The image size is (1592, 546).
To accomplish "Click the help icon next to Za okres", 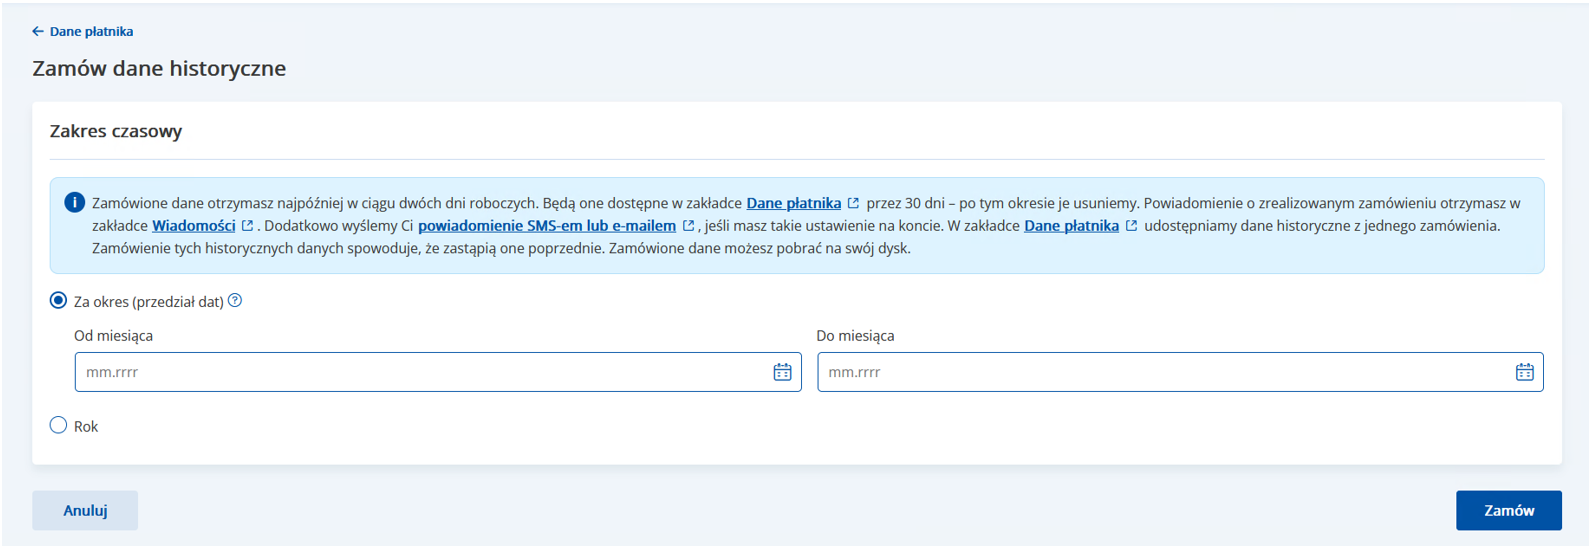I will coord(235,301).
